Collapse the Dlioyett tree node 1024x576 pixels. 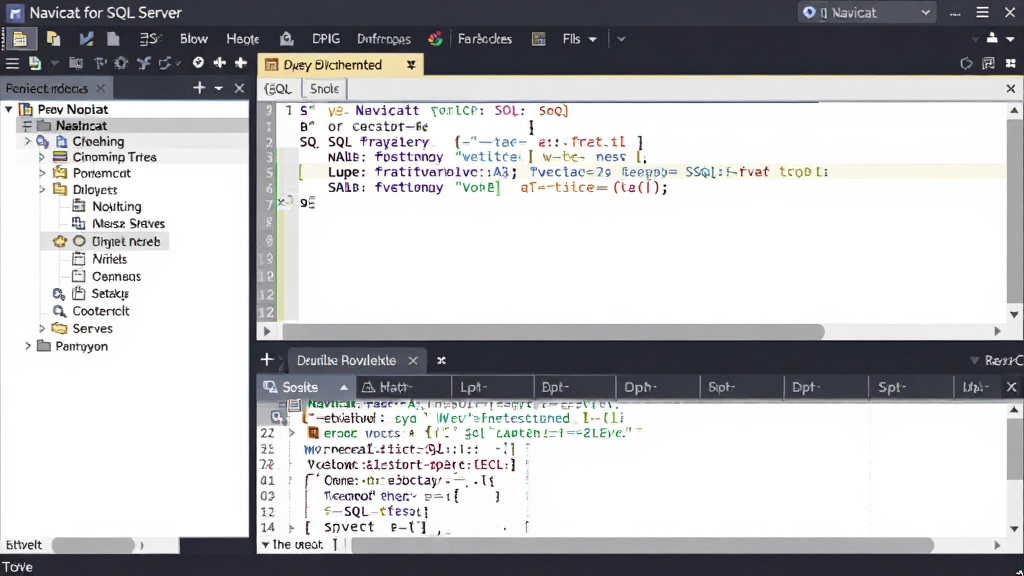(x=42, y=189)
